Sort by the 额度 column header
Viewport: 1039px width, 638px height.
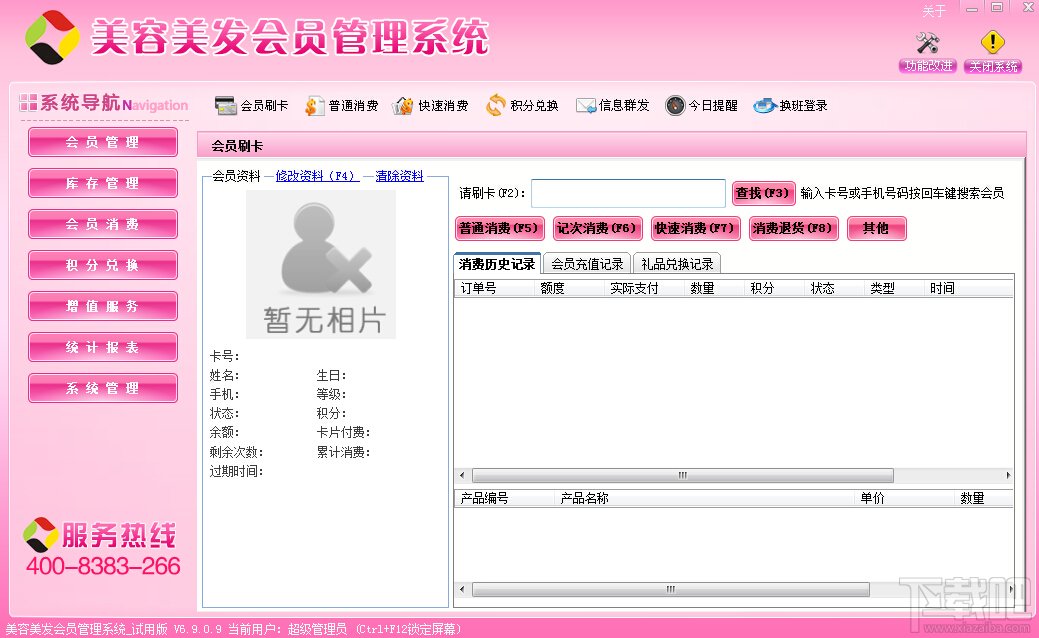point(569,288)
